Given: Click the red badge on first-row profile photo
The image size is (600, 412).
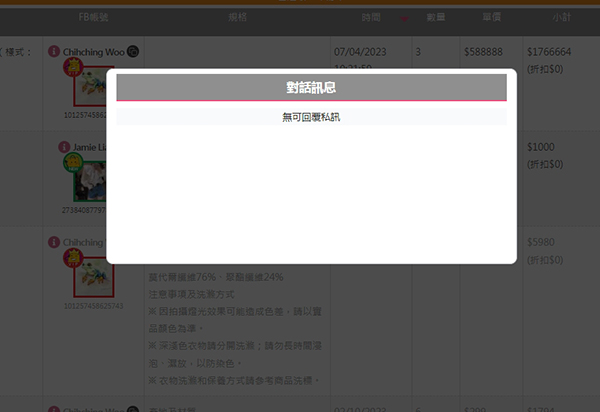Looking at the screenshot, I should tap(73, 67).
